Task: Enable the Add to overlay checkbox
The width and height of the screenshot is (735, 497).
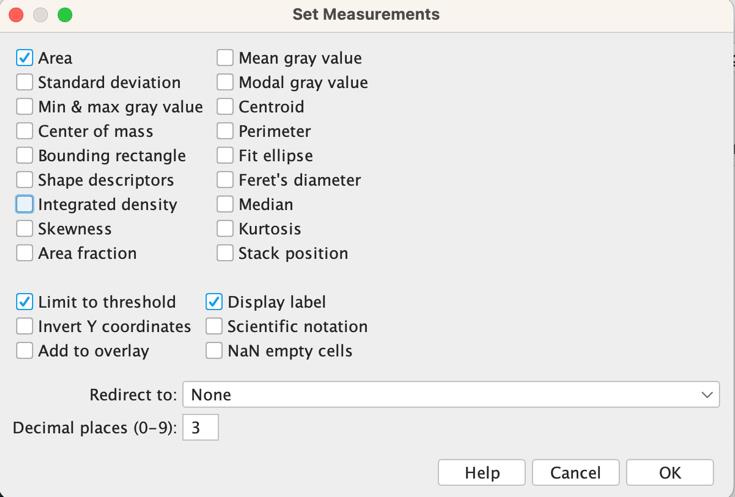Action: (x=24, y=351)
